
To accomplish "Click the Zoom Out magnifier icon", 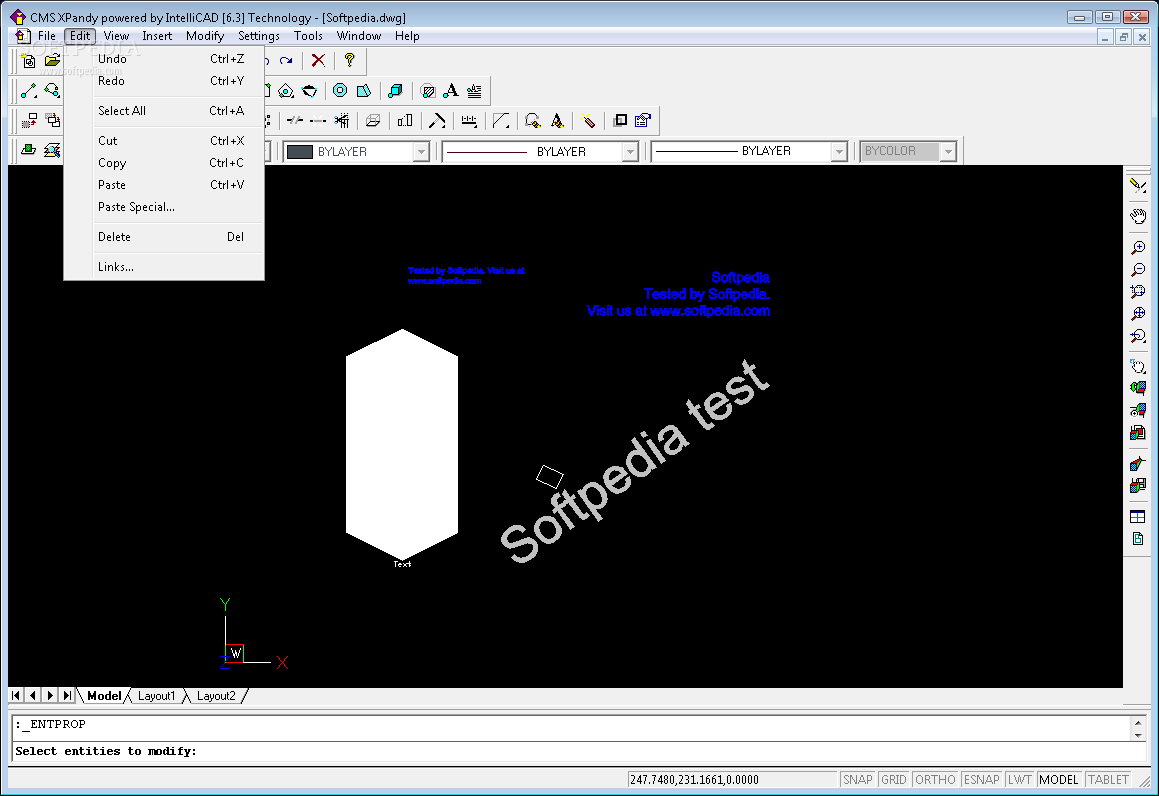I will (1138, 270).
